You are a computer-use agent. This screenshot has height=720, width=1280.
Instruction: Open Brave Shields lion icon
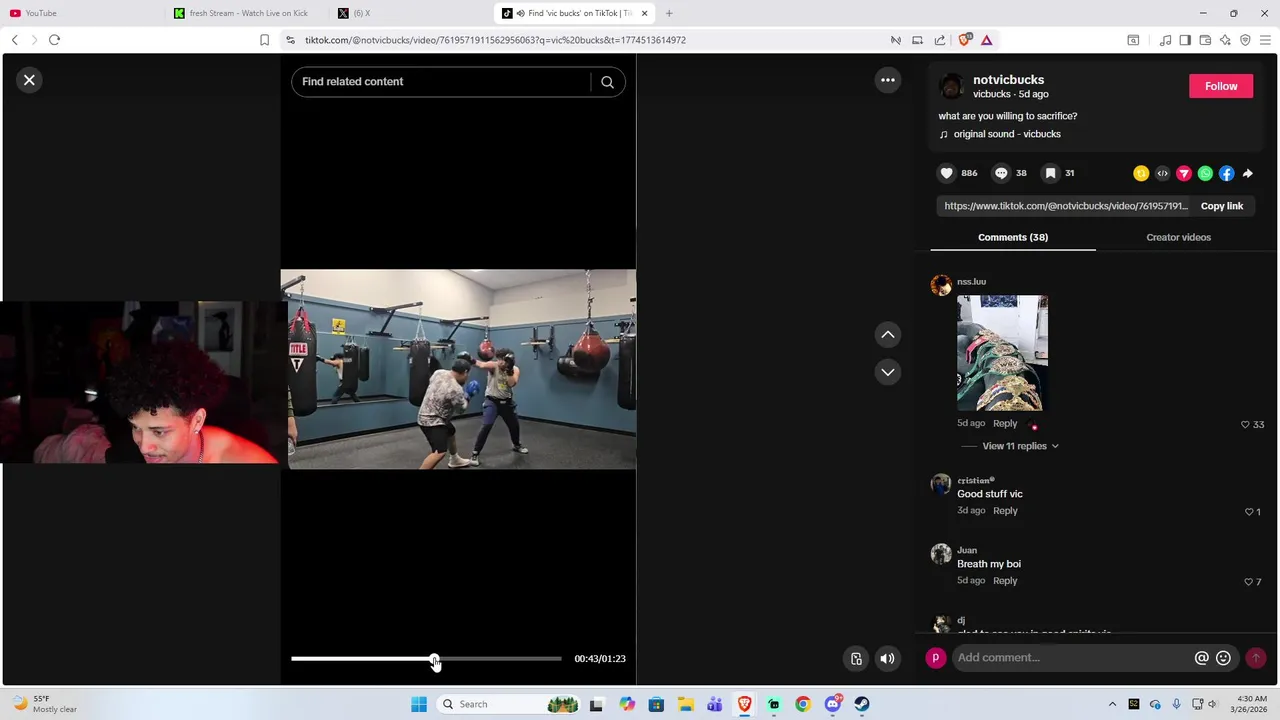point(964,40)
